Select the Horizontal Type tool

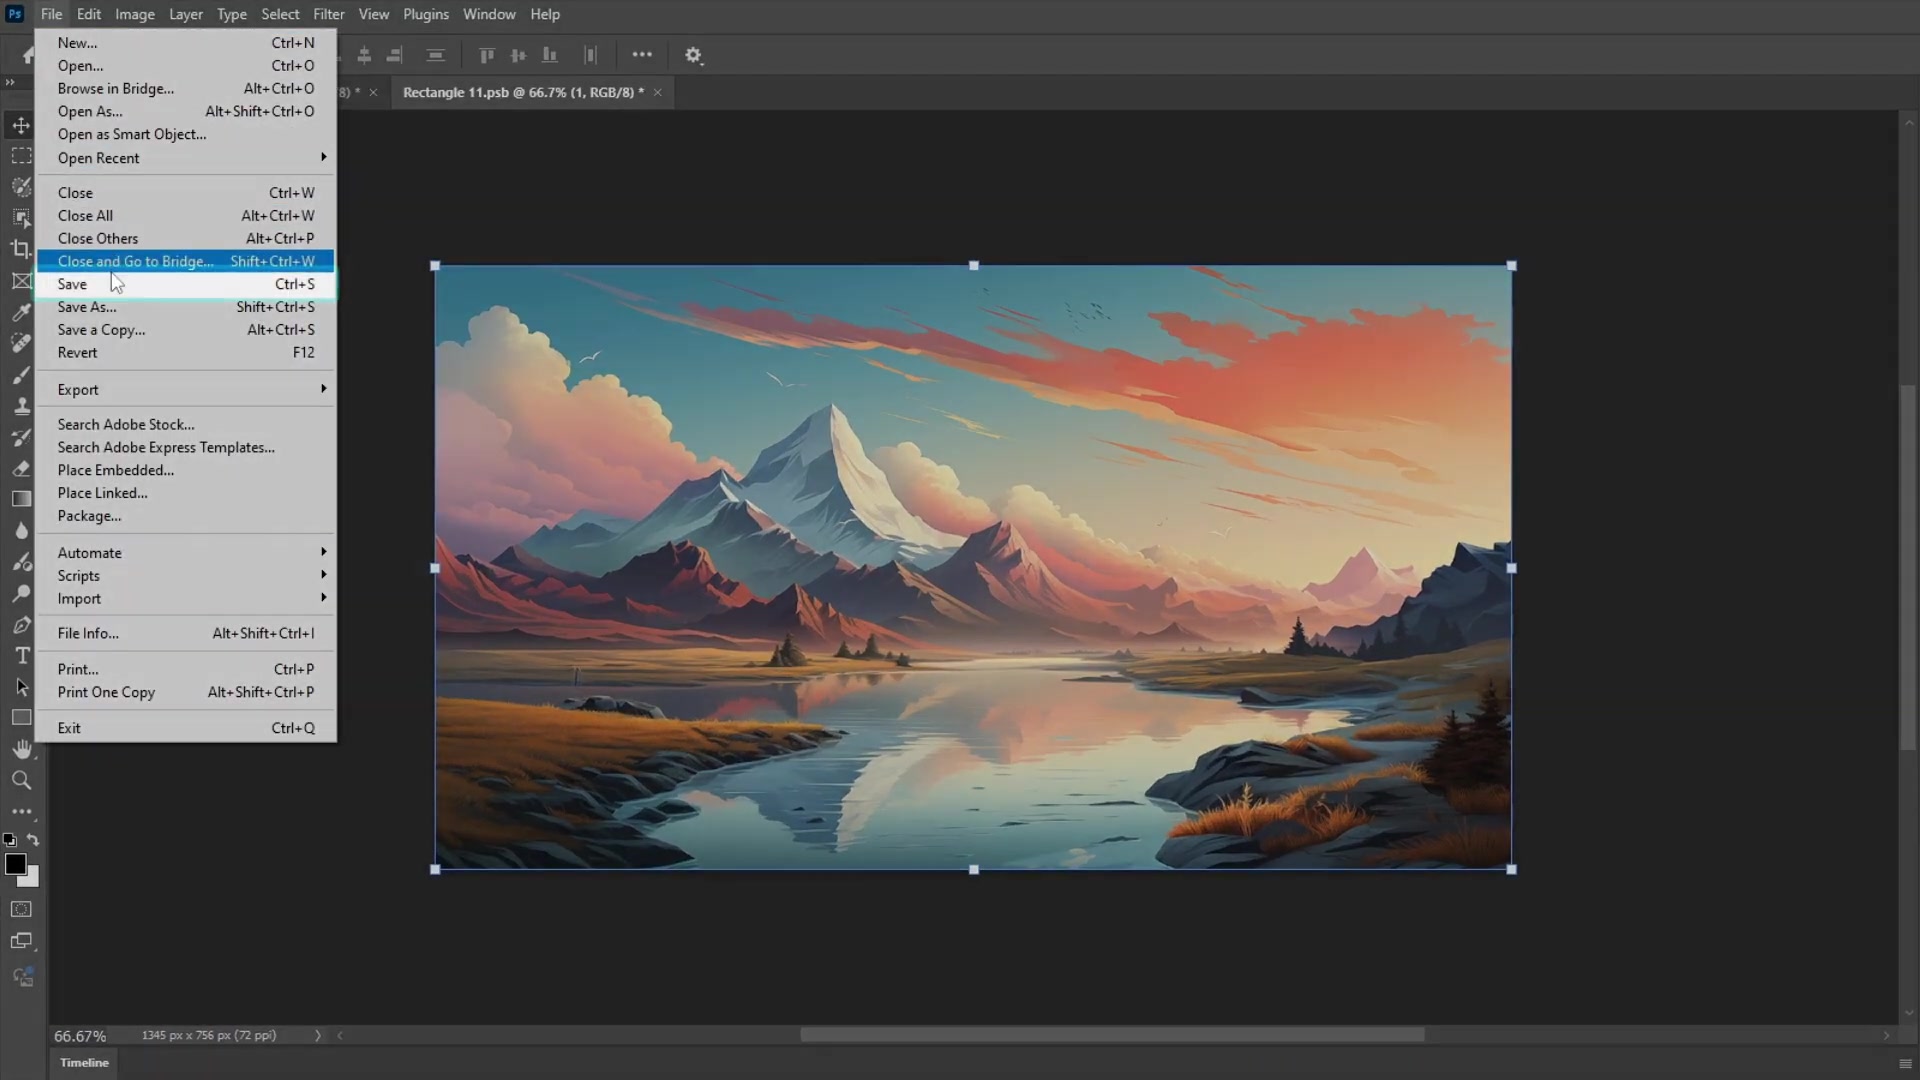tap(22, 655)
